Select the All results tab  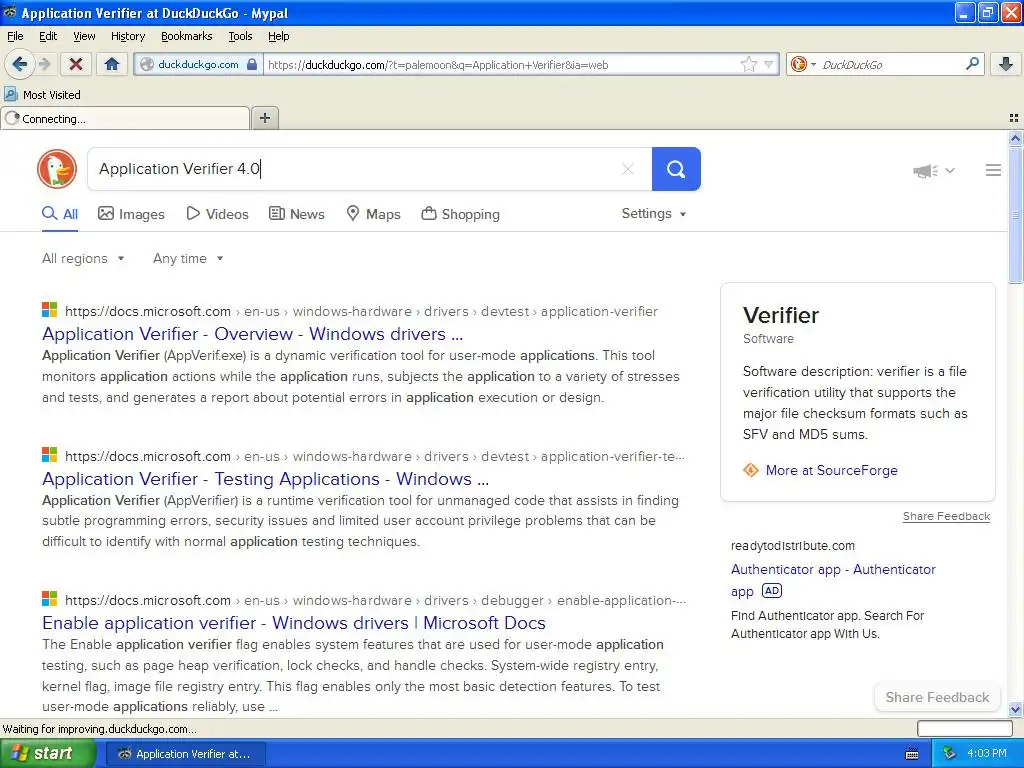click(60, 214)
